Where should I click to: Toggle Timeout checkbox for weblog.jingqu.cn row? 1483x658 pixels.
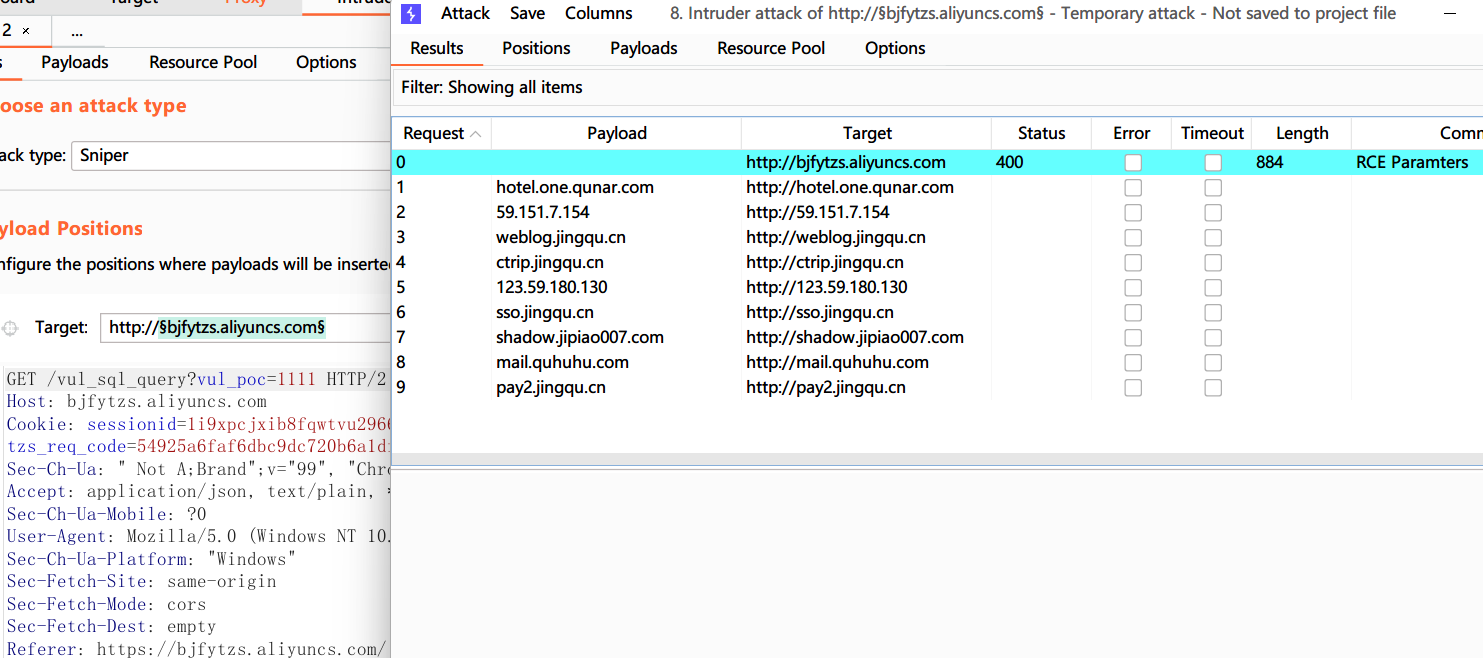tap(1213, 237)
